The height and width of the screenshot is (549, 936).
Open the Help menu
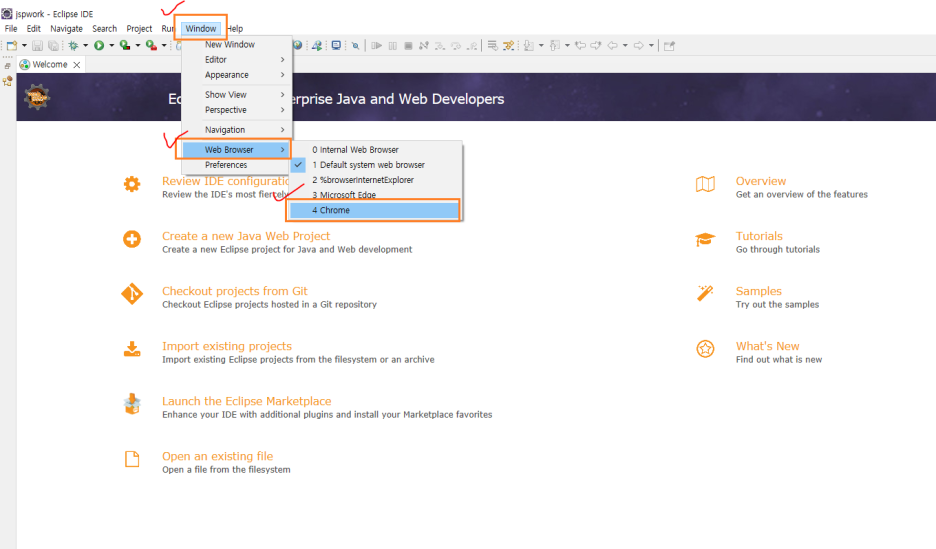[235, 29]
